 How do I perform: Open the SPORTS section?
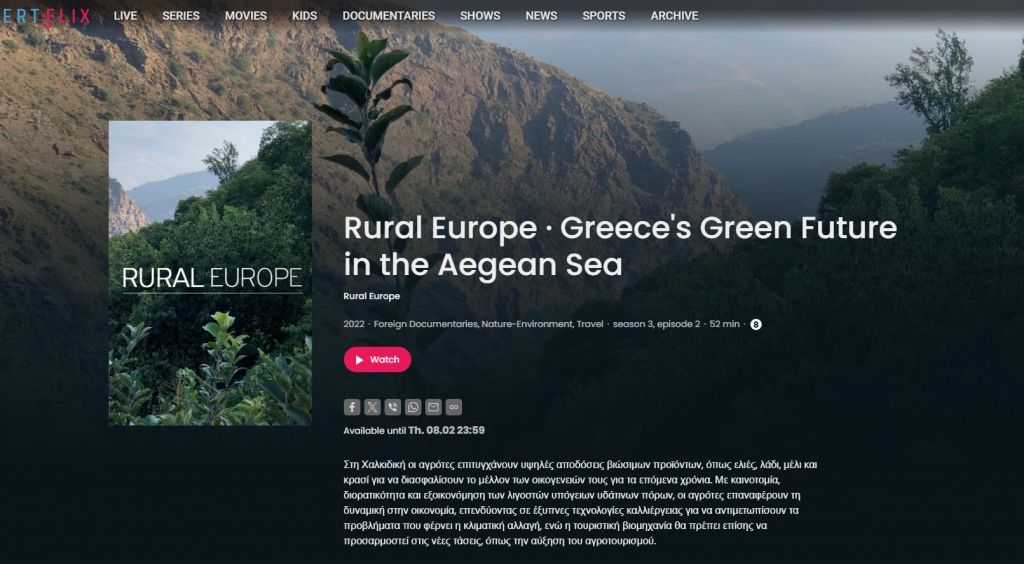click(604, 16)
